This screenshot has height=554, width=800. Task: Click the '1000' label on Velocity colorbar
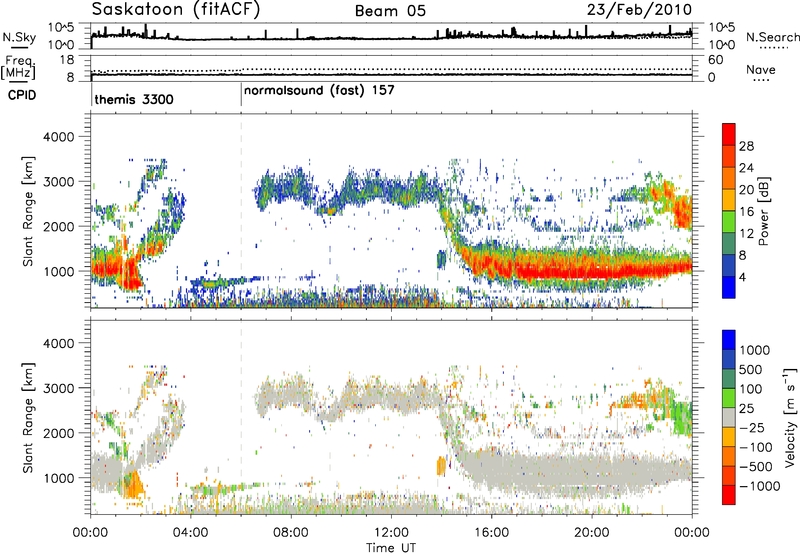[x=755, y=350]
